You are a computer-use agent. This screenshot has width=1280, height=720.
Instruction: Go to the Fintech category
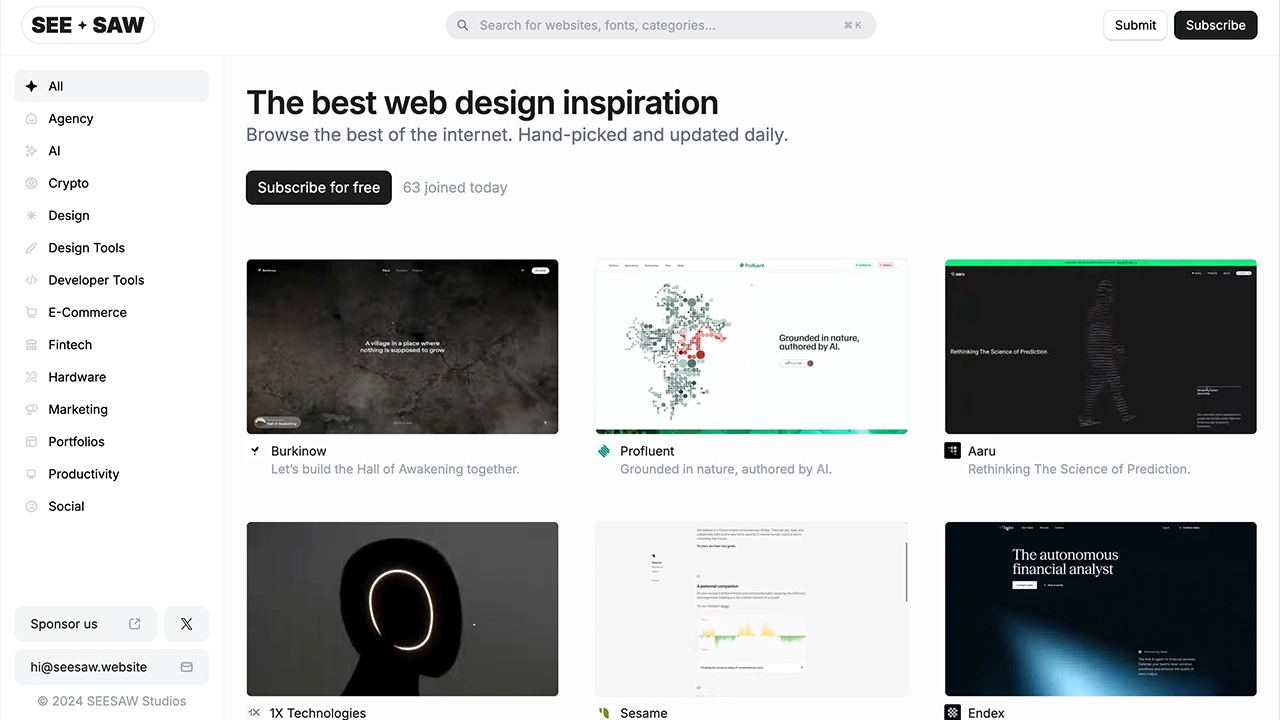[70, 344]
